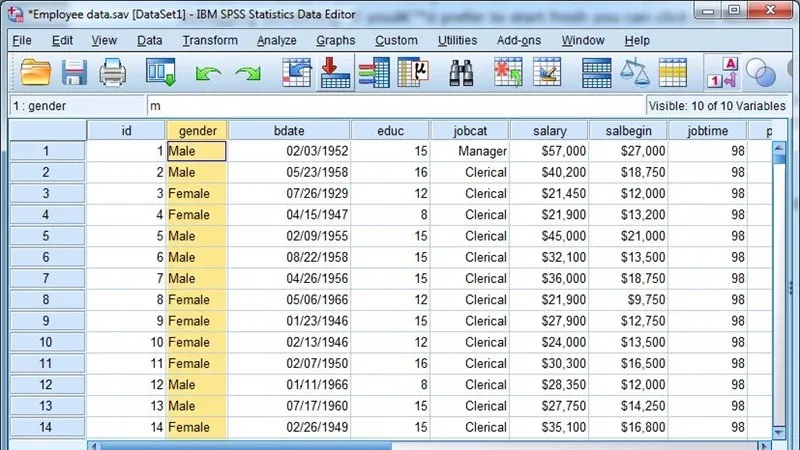Click the Female gender cell in row 9
This screenshot has width=800, height=450.
[x=196, y=321]
